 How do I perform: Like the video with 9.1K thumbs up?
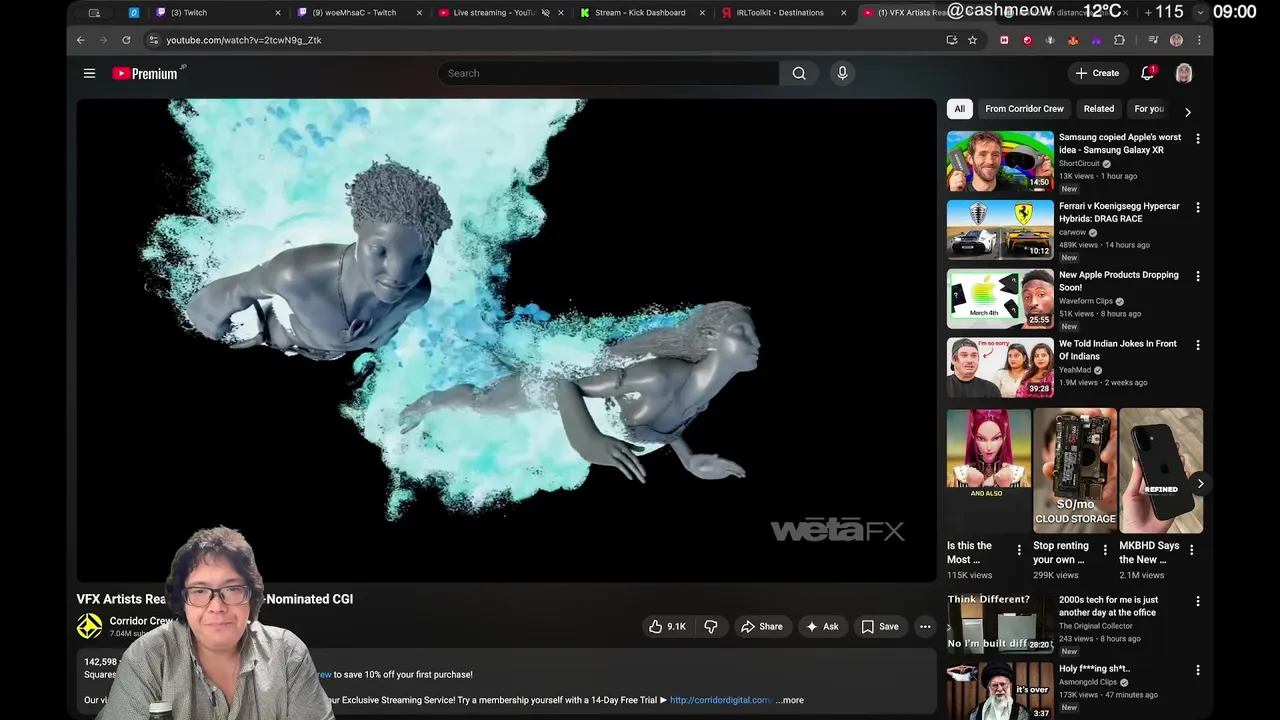click(667, 627)
